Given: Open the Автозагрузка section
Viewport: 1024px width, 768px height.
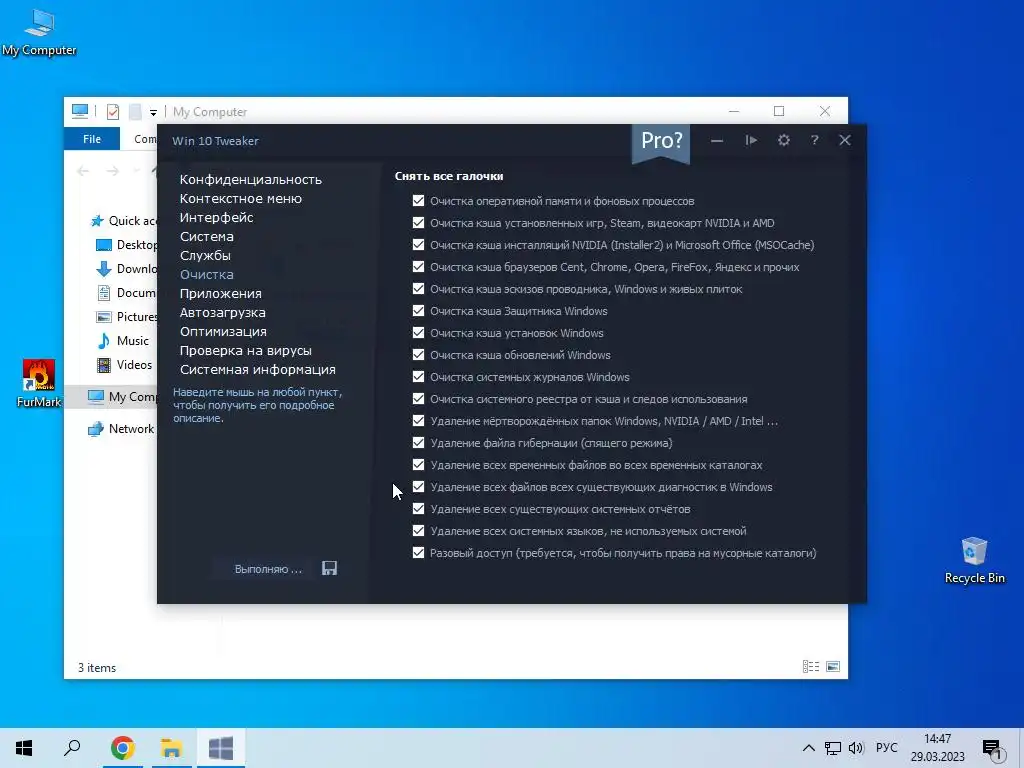Looking at the screenshot, I should (x=223, y=312).
